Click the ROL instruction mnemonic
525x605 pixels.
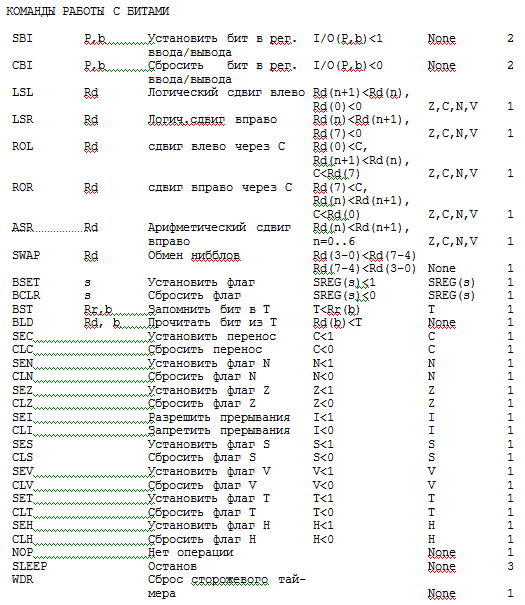[22, 146]
